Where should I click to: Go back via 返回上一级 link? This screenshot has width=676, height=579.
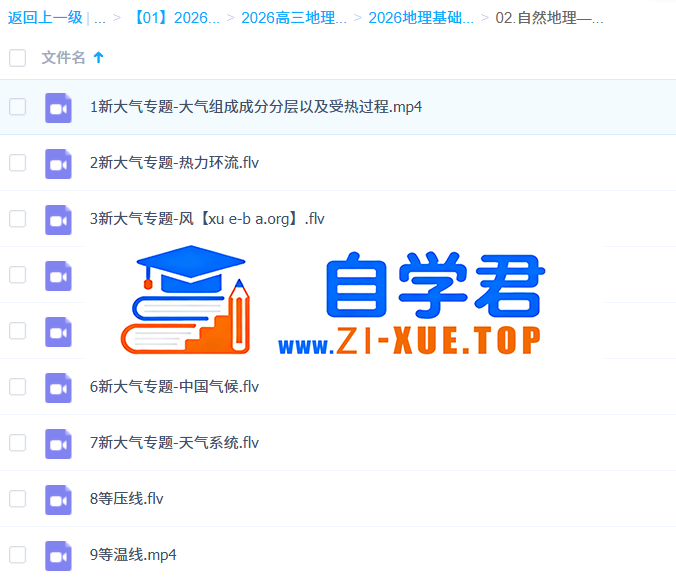[45, 18]
